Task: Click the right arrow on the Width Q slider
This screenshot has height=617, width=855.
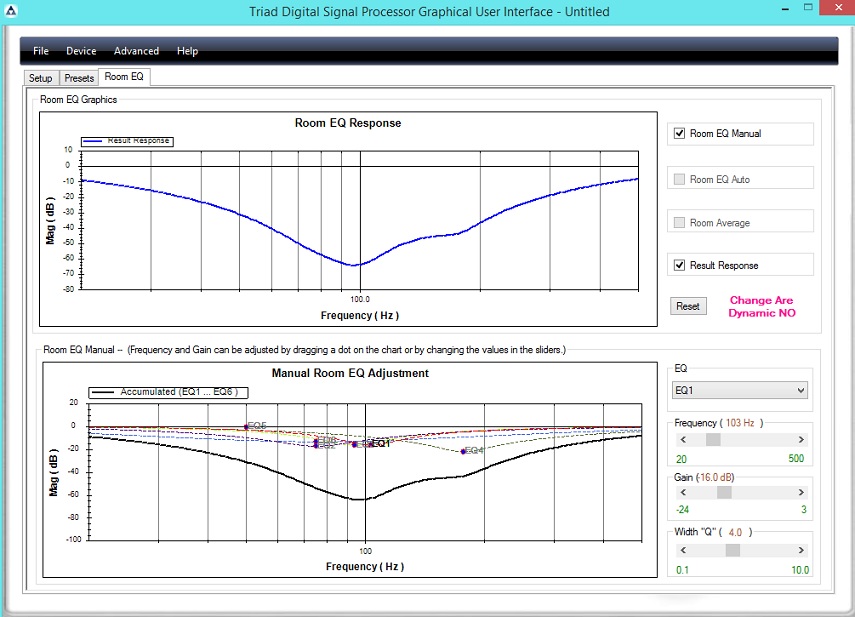Action: coord(800,549)
